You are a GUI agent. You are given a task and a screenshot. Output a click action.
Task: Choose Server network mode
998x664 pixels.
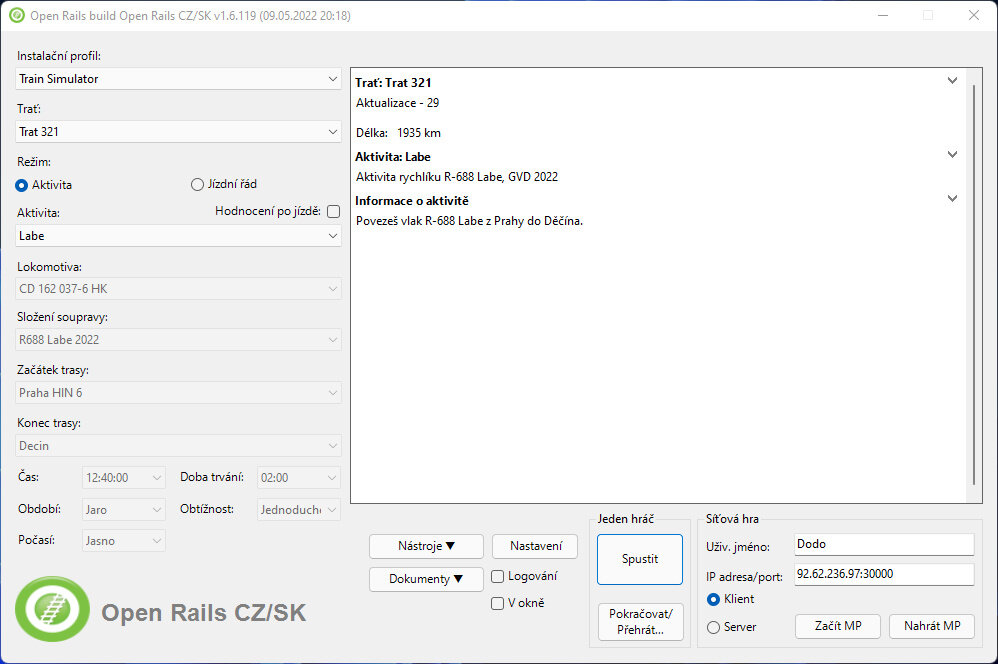713,628
